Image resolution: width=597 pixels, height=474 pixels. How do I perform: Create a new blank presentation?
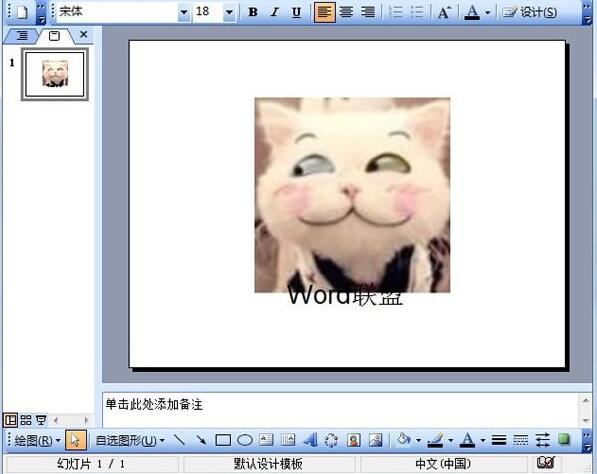[x=22, y=12]
